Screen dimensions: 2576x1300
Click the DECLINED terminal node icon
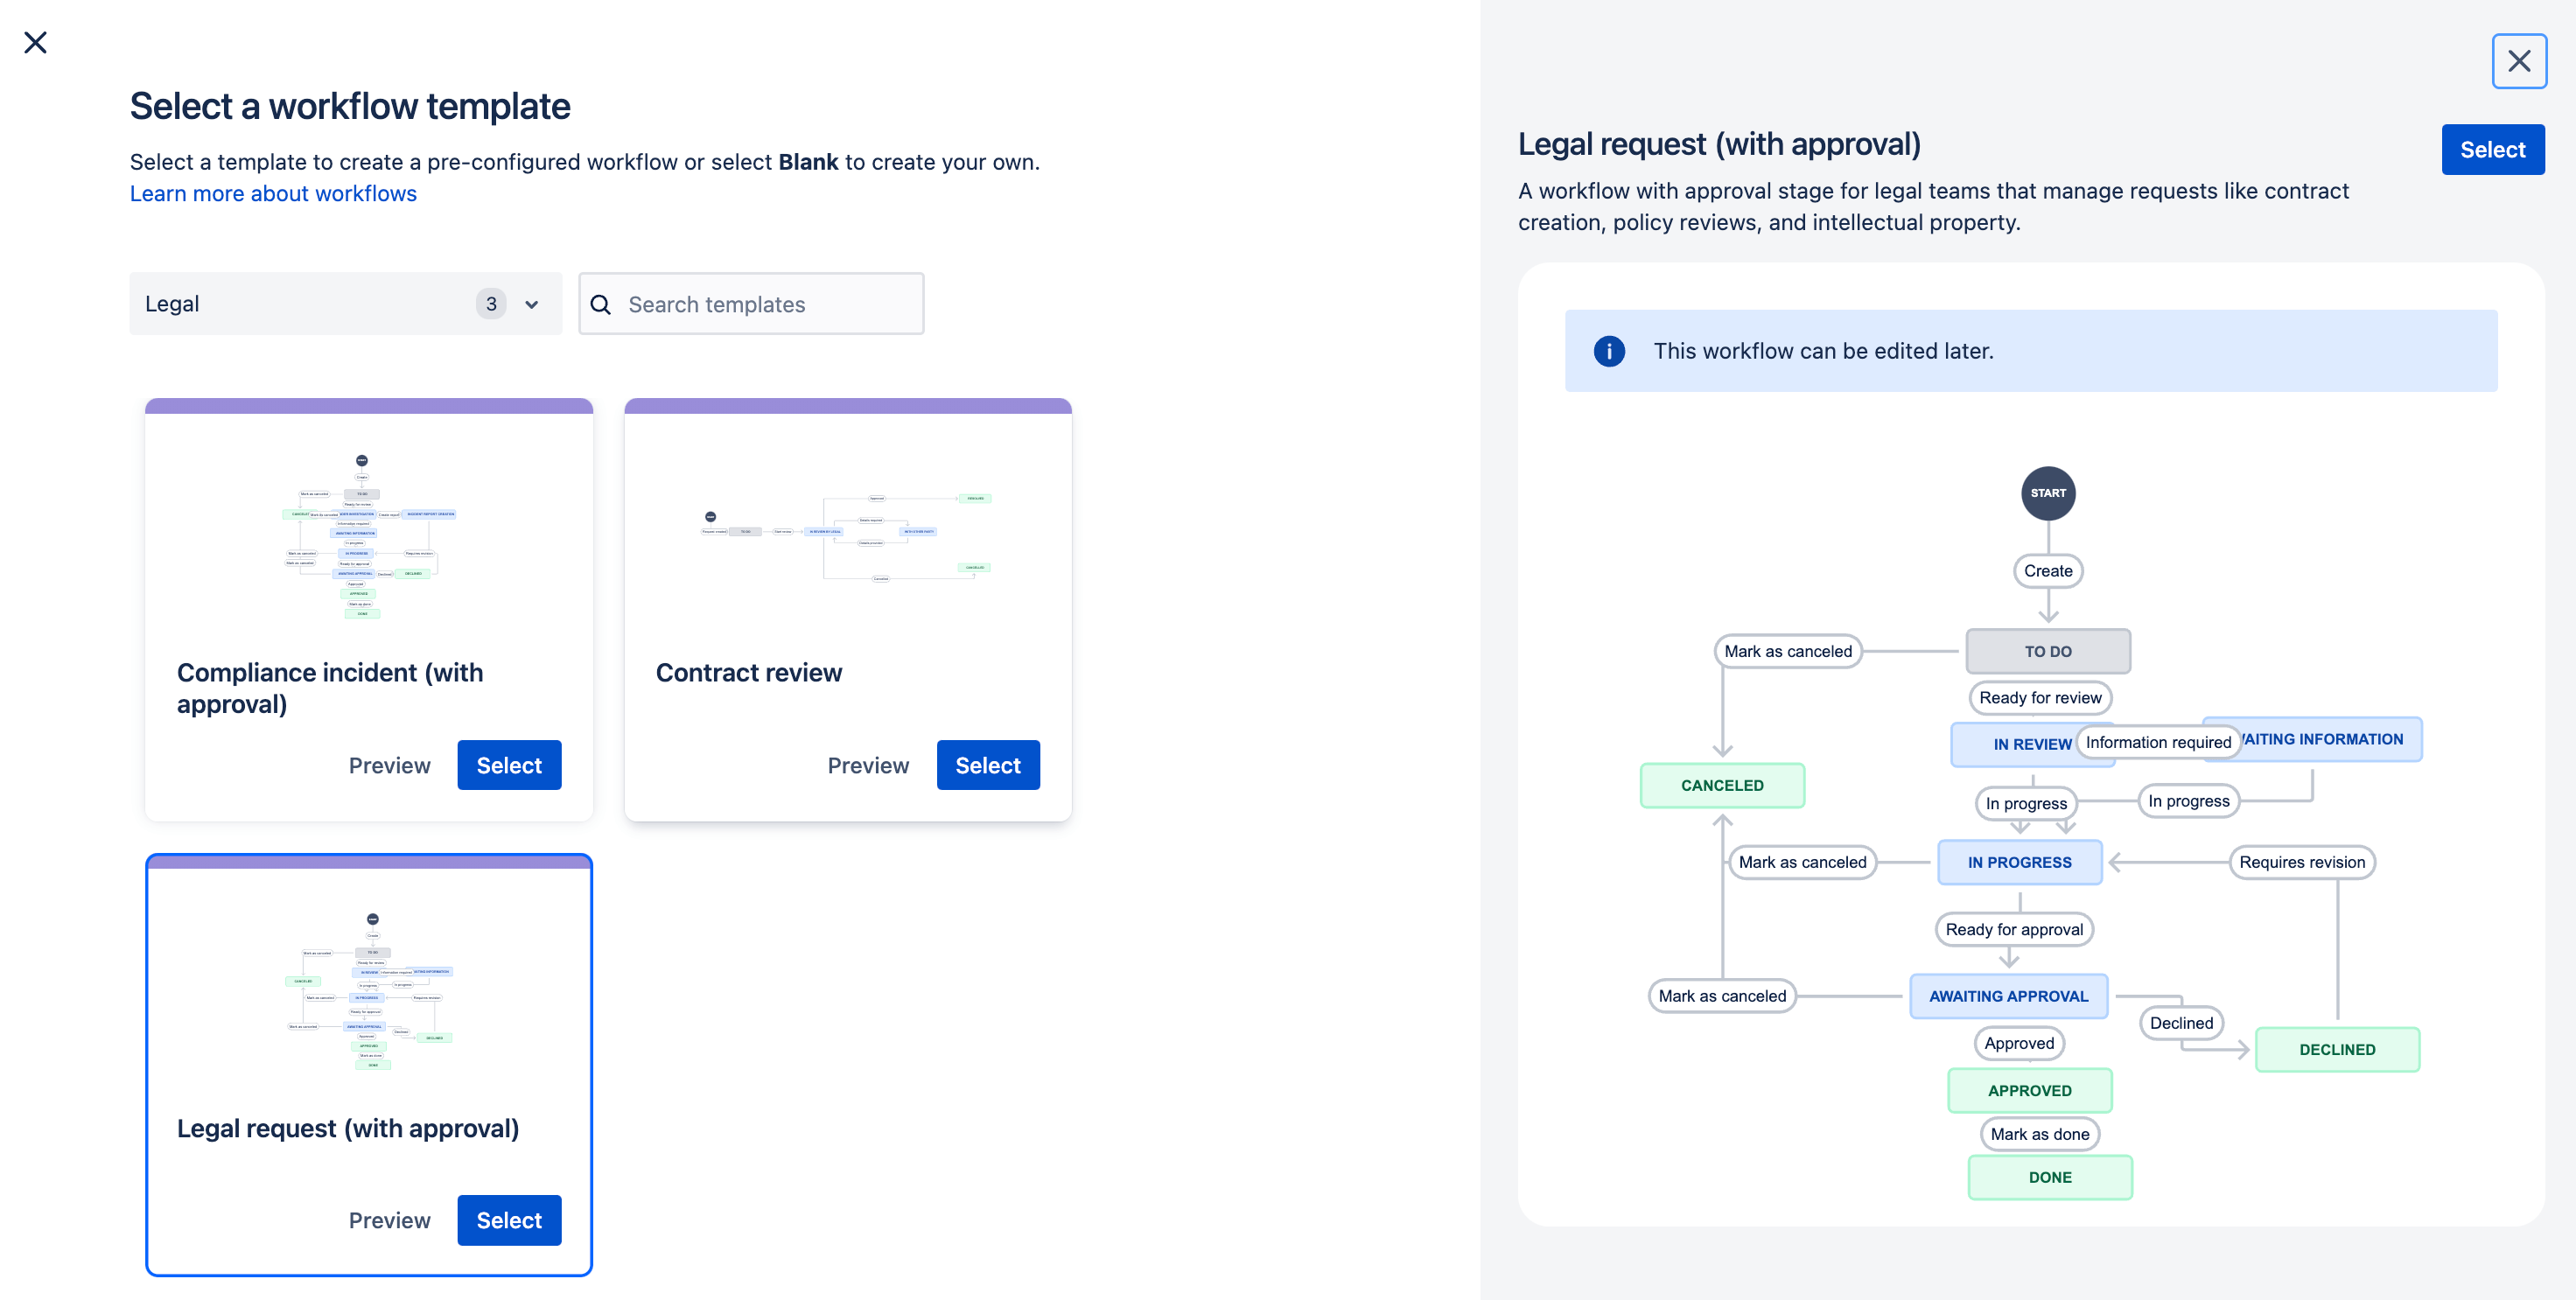[2337, 1050]
